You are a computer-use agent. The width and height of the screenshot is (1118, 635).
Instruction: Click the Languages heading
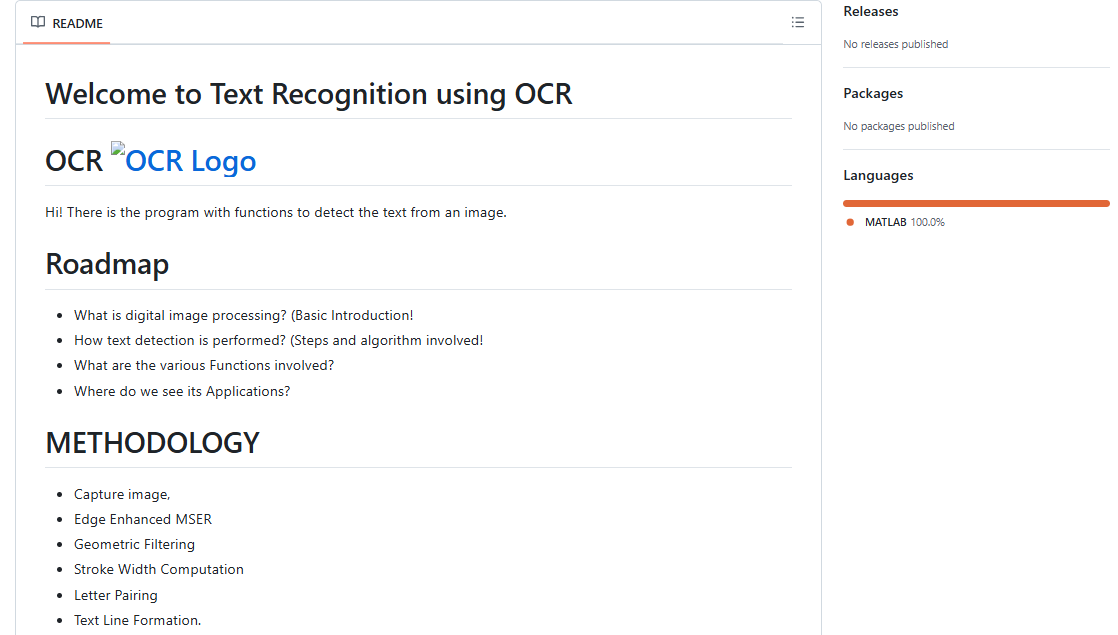(x=878, y=175)
